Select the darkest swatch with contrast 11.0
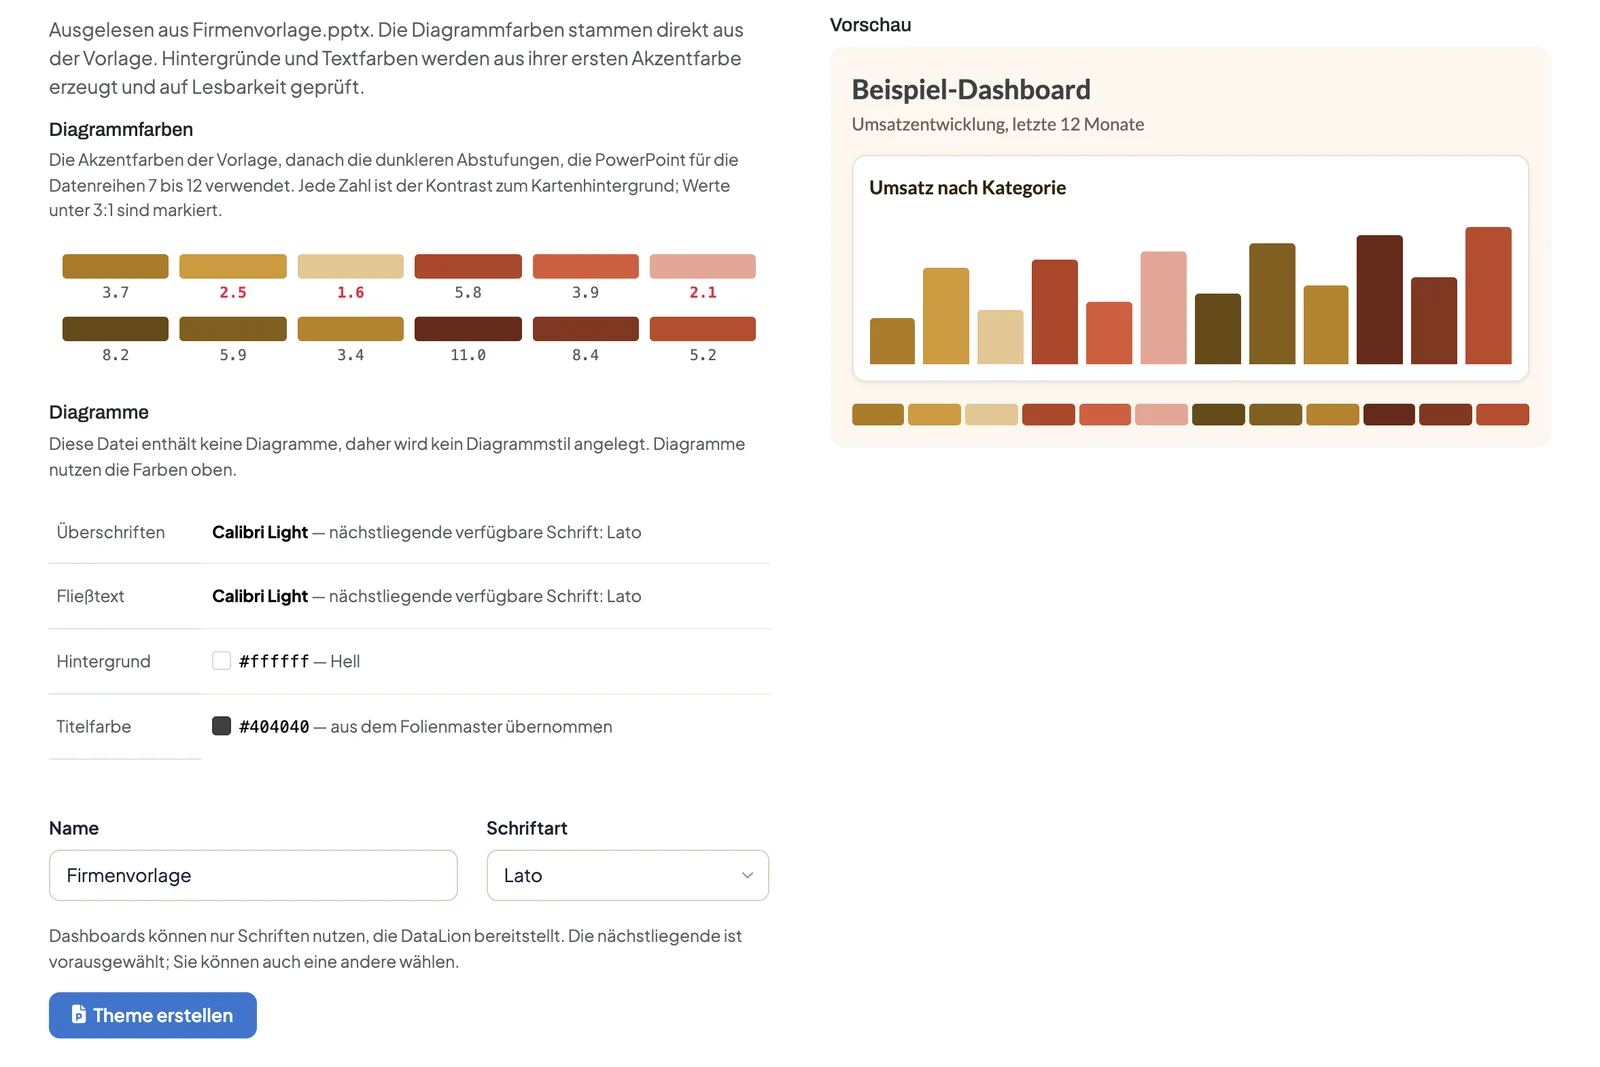Screen dimensions: 1600x1067 coord(468,329)
